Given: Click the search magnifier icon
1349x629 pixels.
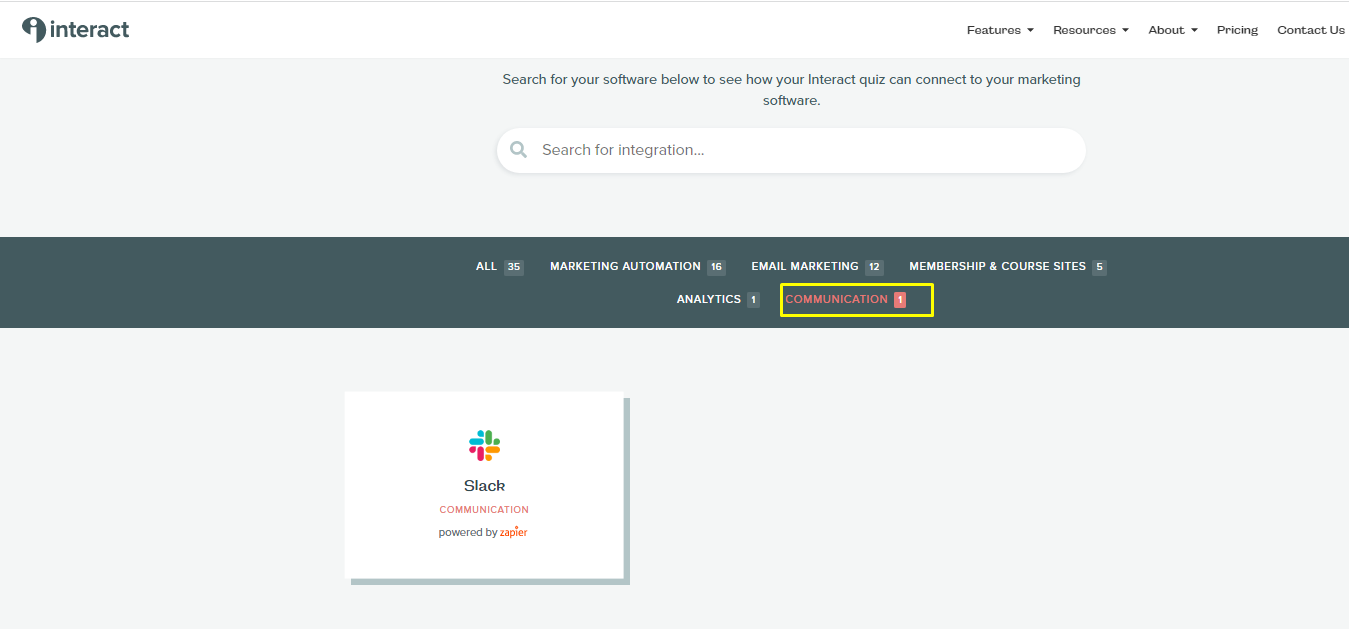Looking at the screenshot, I should pos(518,150).
